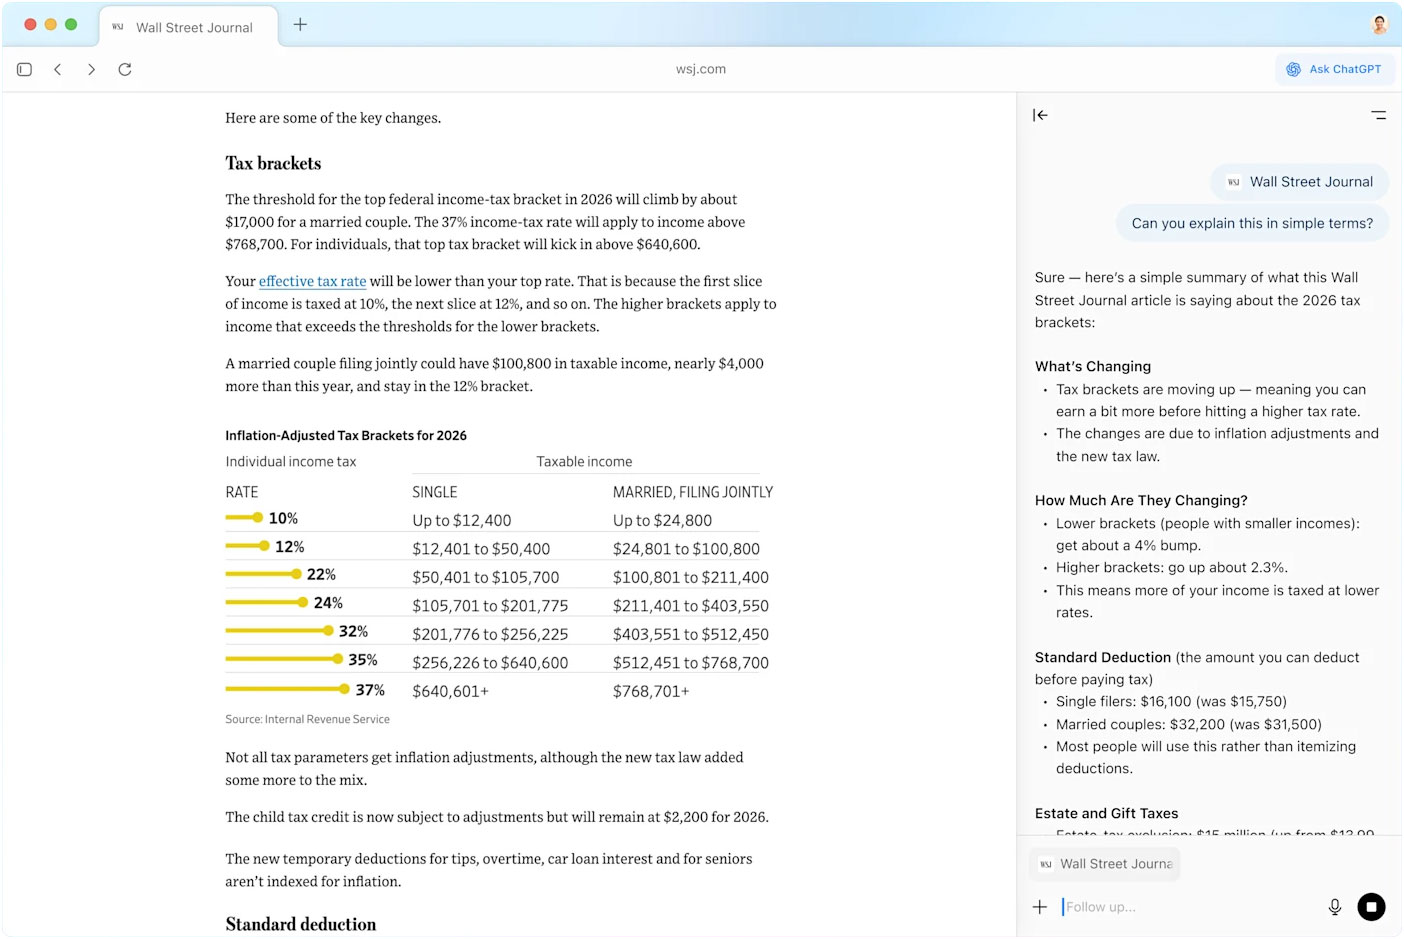Open the chat panel menu icon
This screenshot has height=939, width=1404.
point(1378,115)
